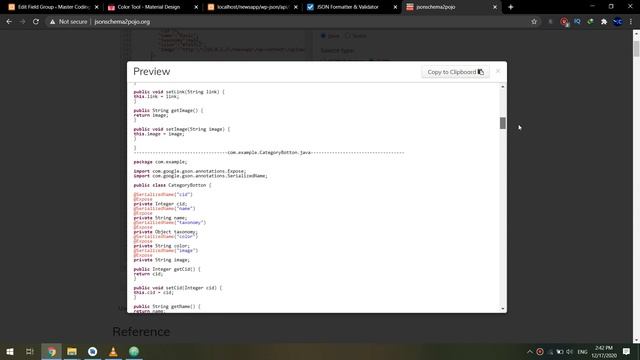Open the notification center icon
Screen dimensions: 640x360
(x=626, y=351)
